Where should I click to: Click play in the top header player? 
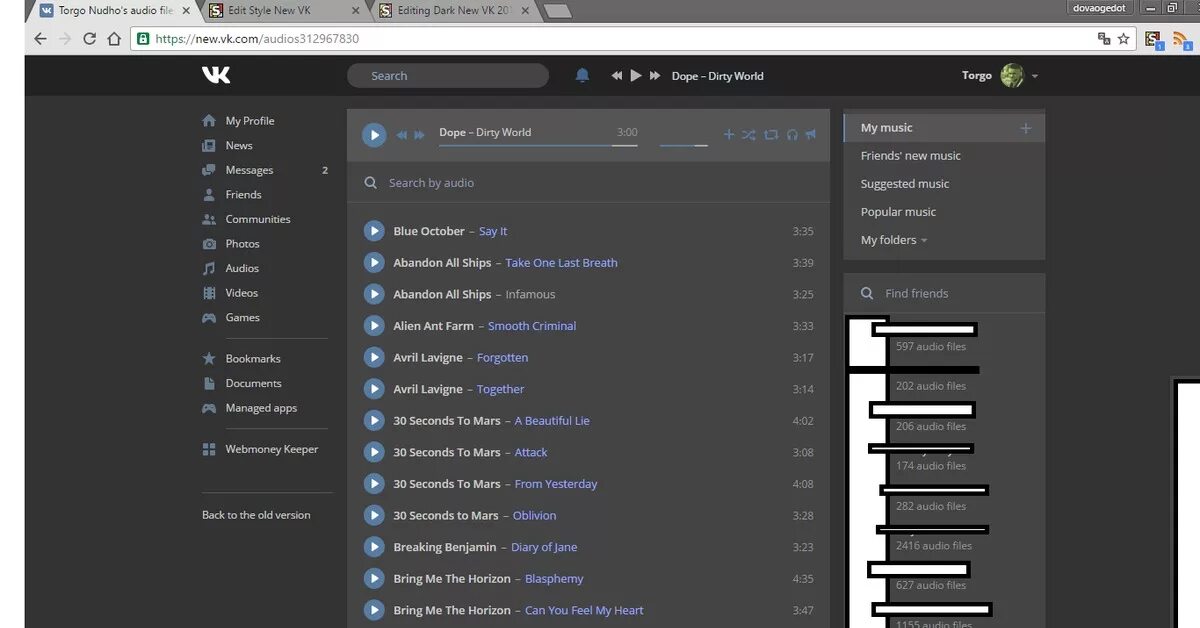pos(636,75)
